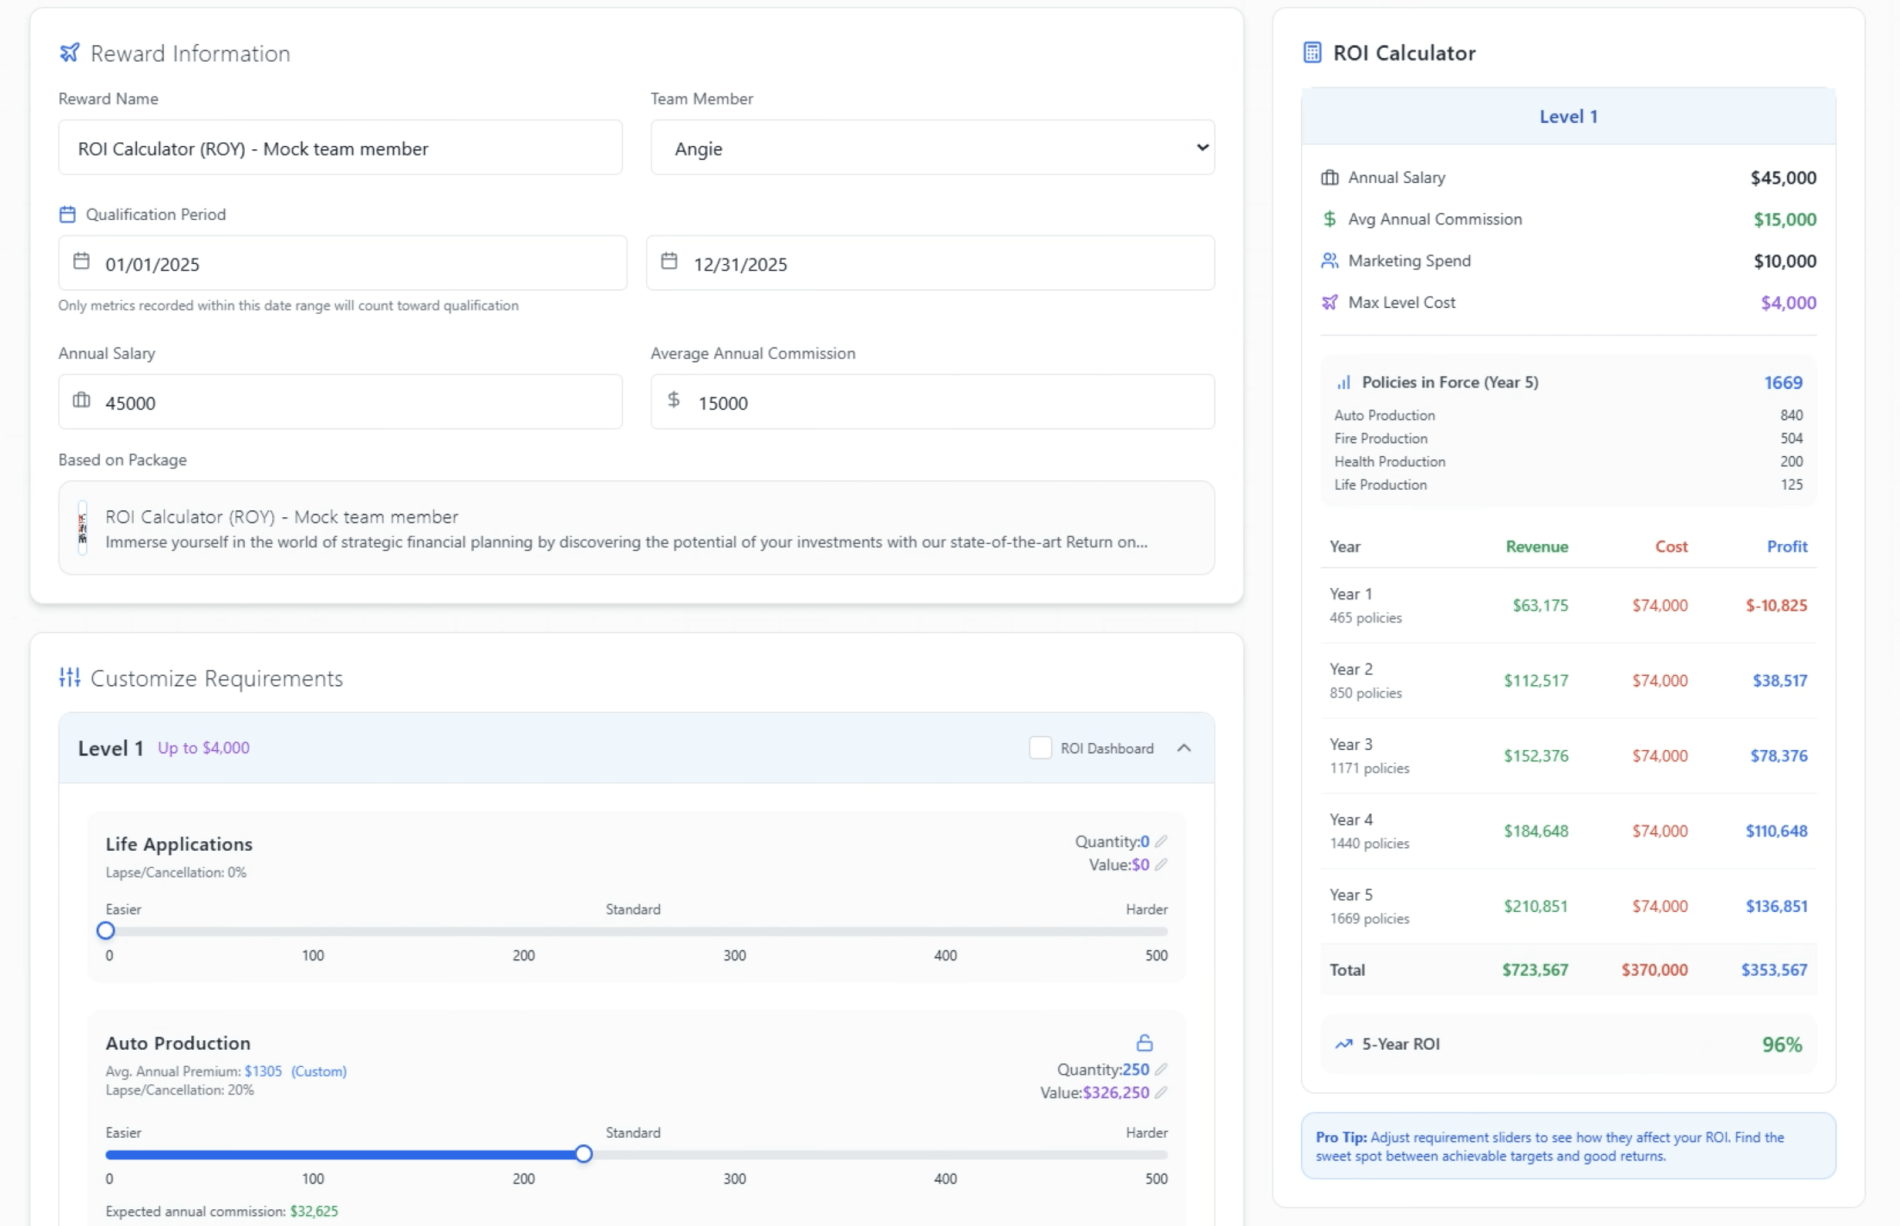
Task: Click the ROI Calculator calculator icon
Action: [x=1311, y=52]
